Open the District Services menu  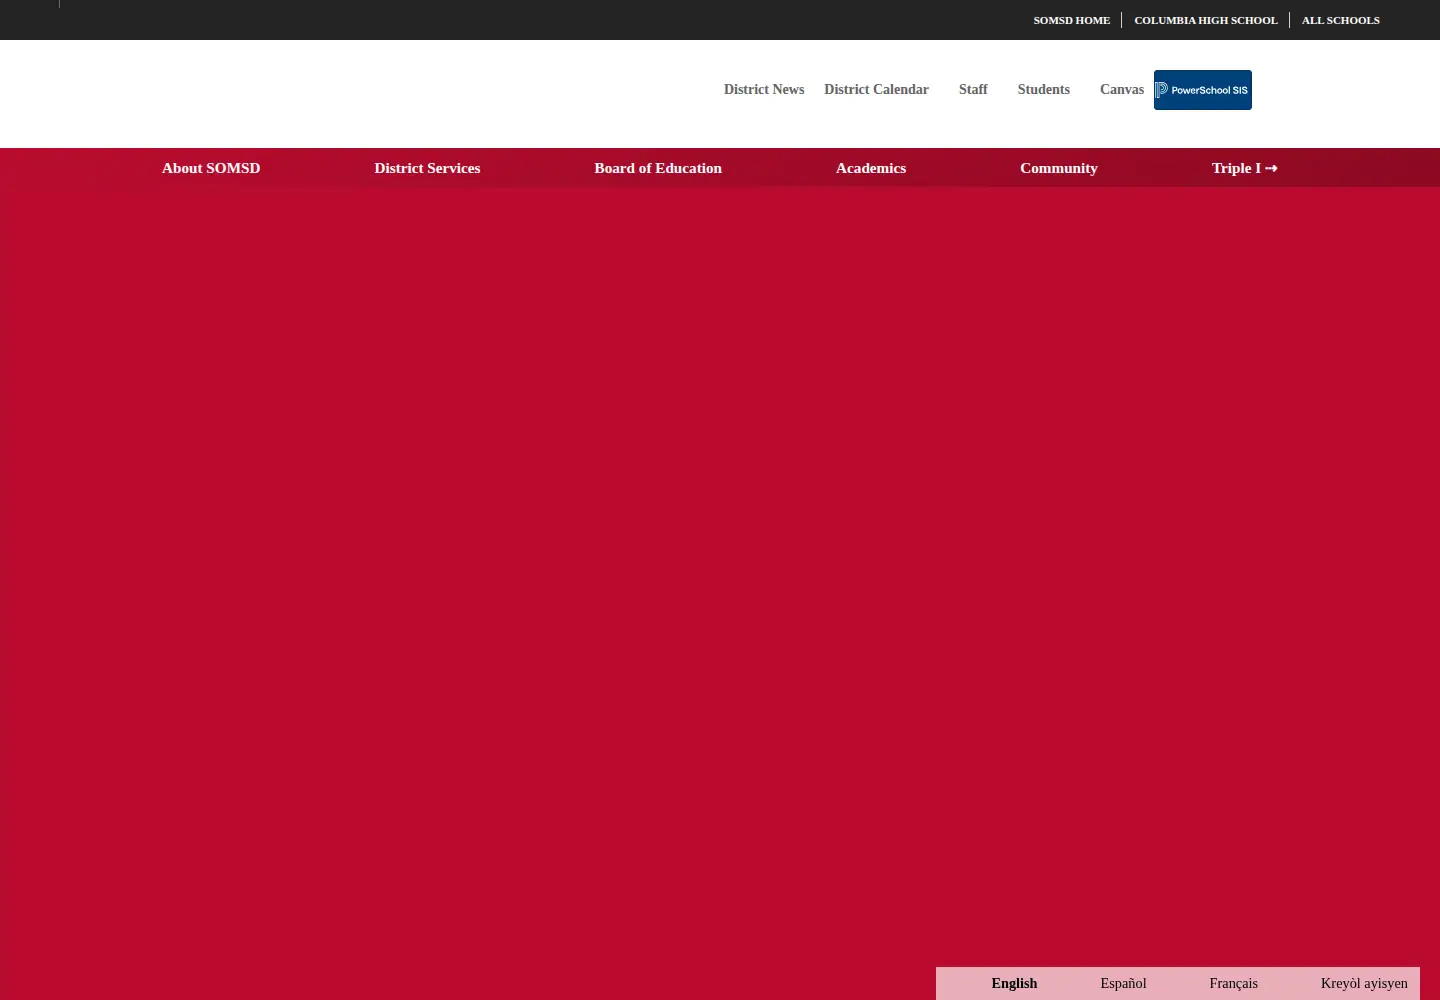(x=427, y=168)
